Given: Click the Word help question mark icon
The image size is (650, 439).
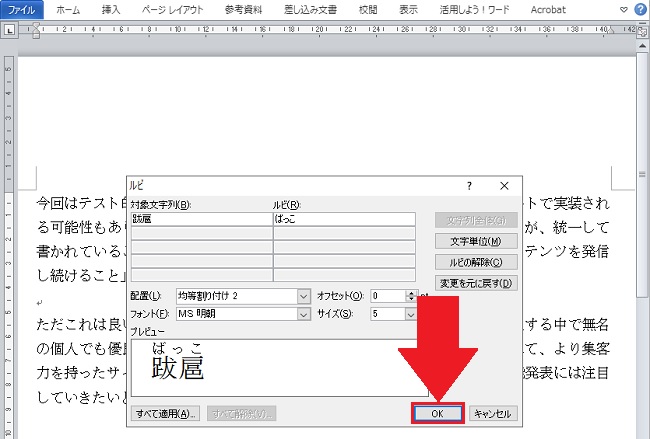Looking at the screenshot, I should click(x=640, y=10).
